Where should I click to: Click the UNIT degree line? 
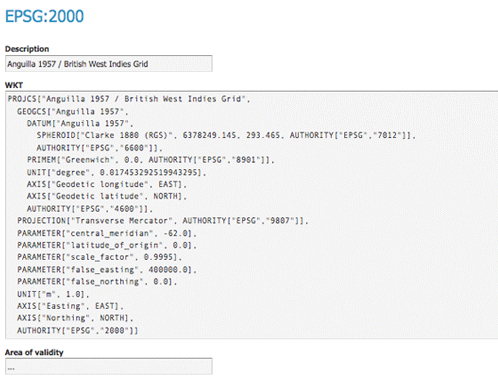point(116,172)
